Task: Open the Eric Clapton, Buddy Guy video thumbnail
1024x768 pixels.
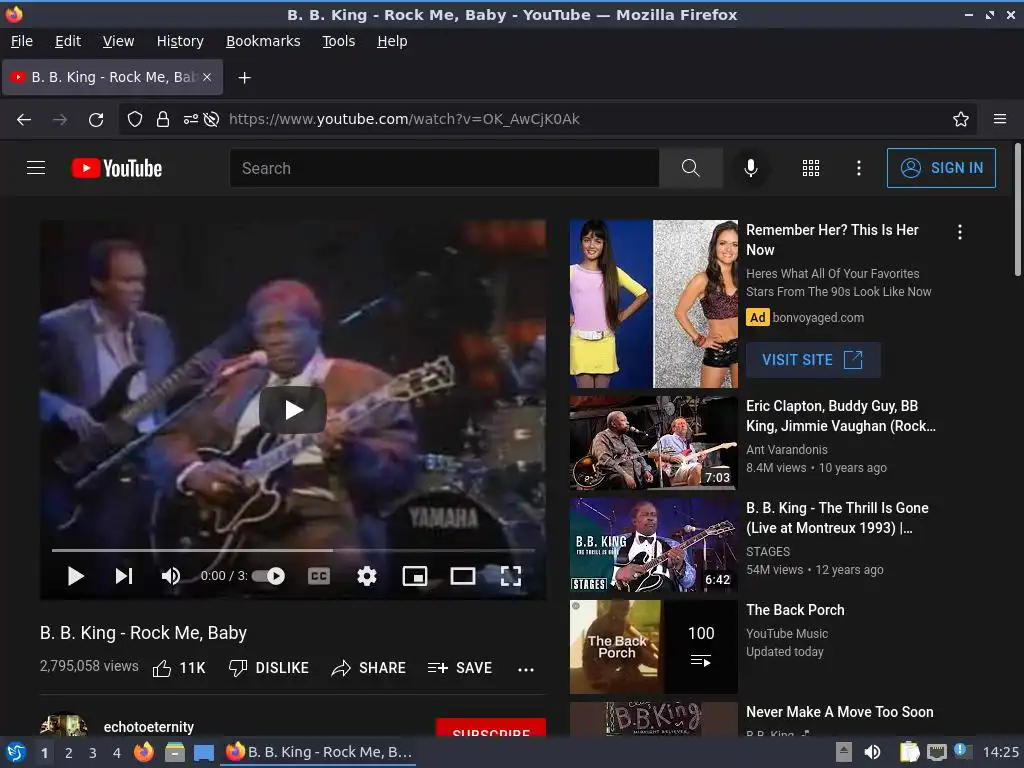Action: tap(654, 443)
